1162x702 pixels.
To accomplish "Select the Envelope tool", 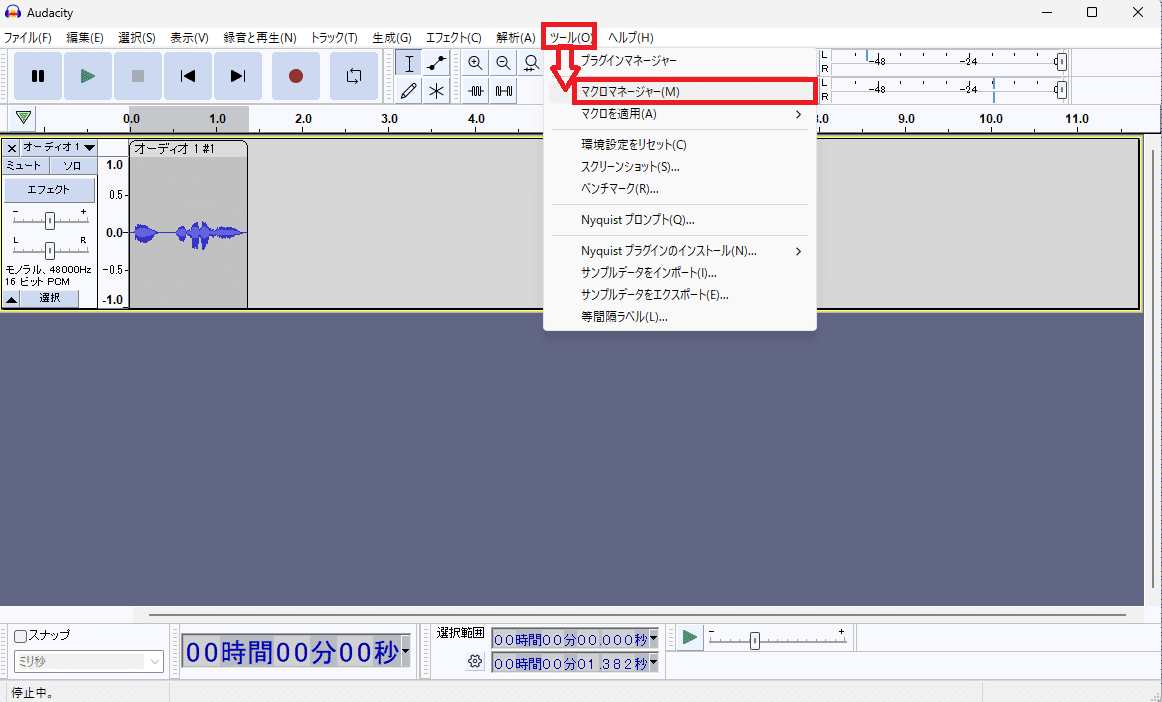I will (436, 63).
